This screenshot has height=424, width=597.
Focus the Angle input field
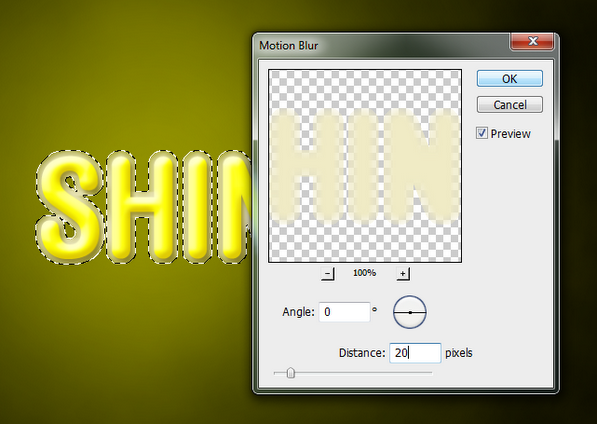344,312
